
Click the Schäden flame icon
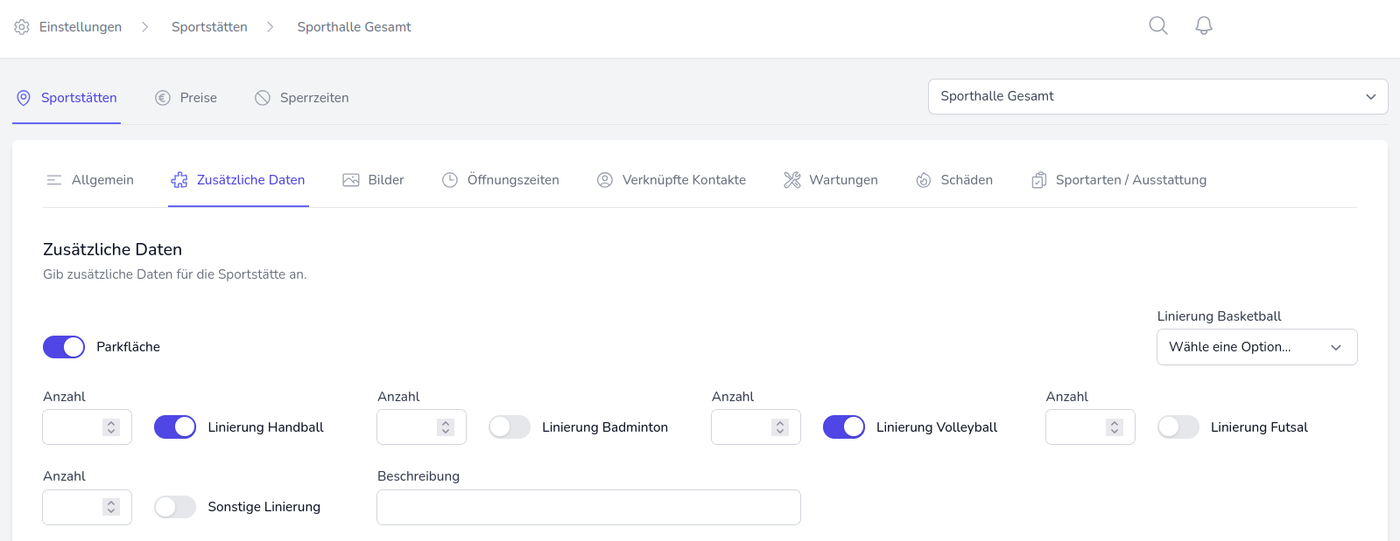click(x=923, y=180)
